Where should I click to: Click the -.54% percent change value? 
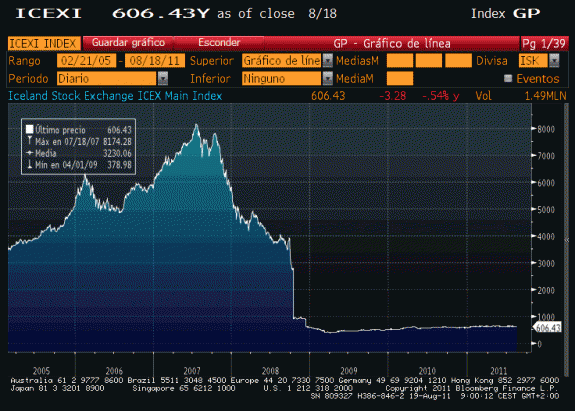pyautogui.click(x=440, y=96)
